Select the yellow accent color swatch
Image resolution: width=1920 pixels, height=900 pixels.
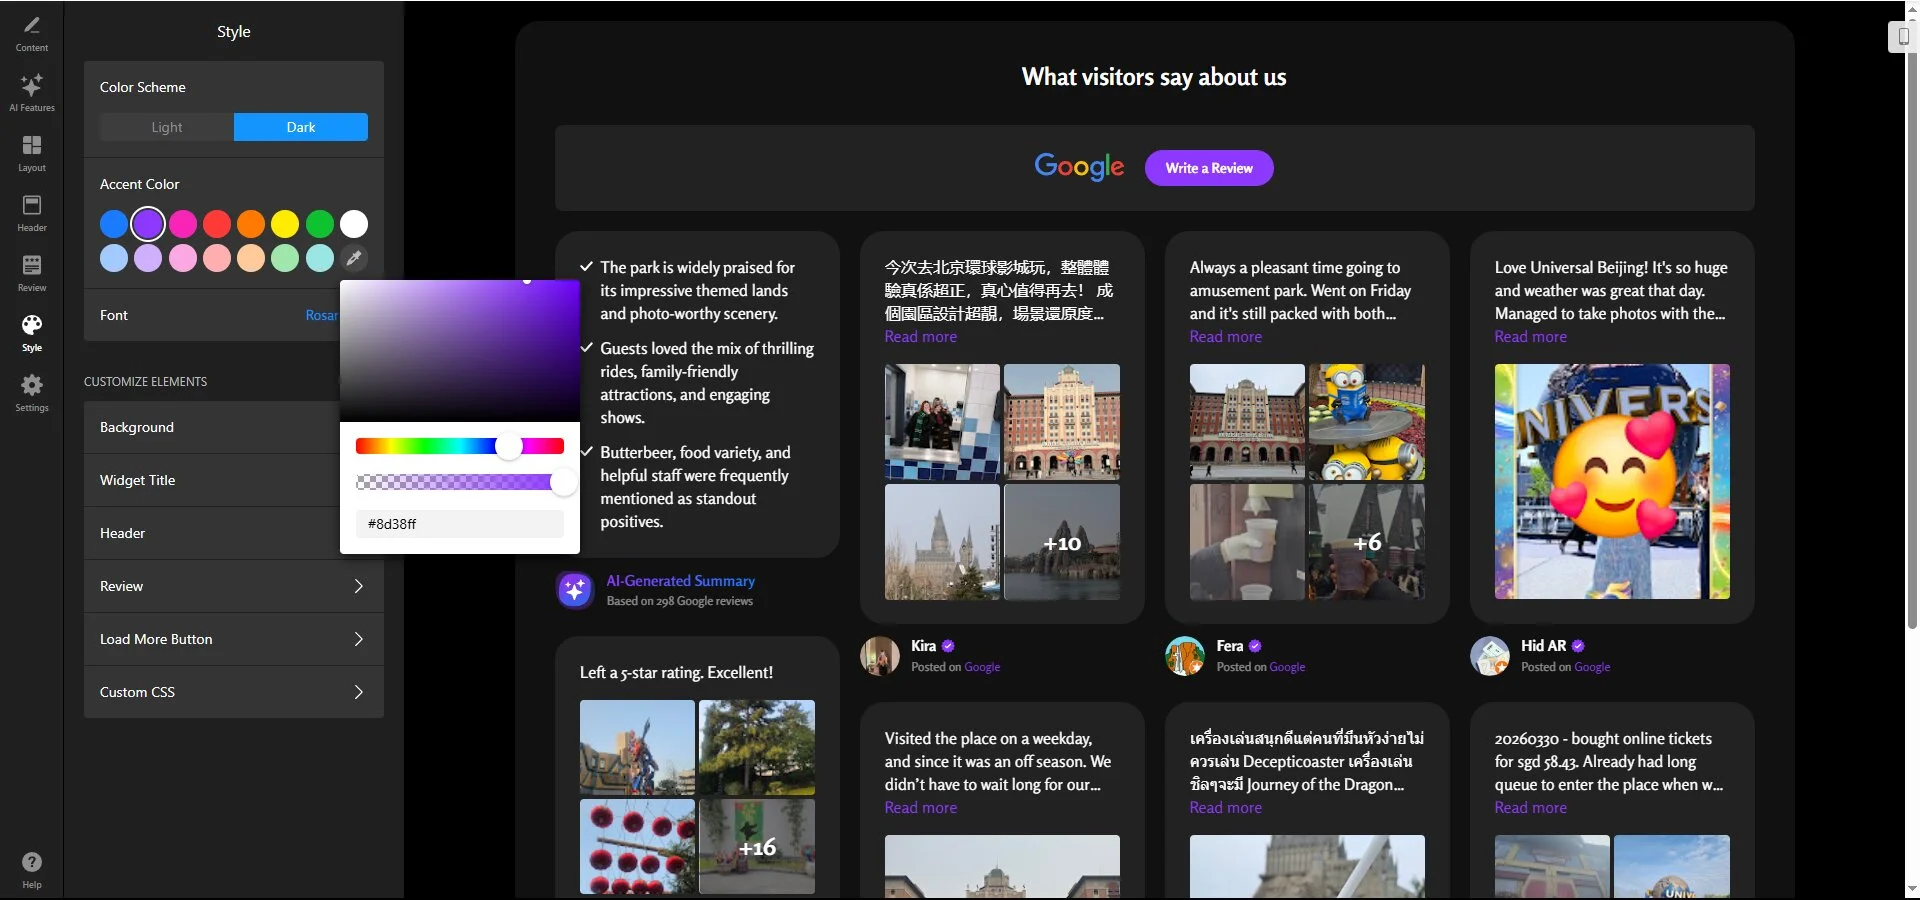tap(285, 224)
